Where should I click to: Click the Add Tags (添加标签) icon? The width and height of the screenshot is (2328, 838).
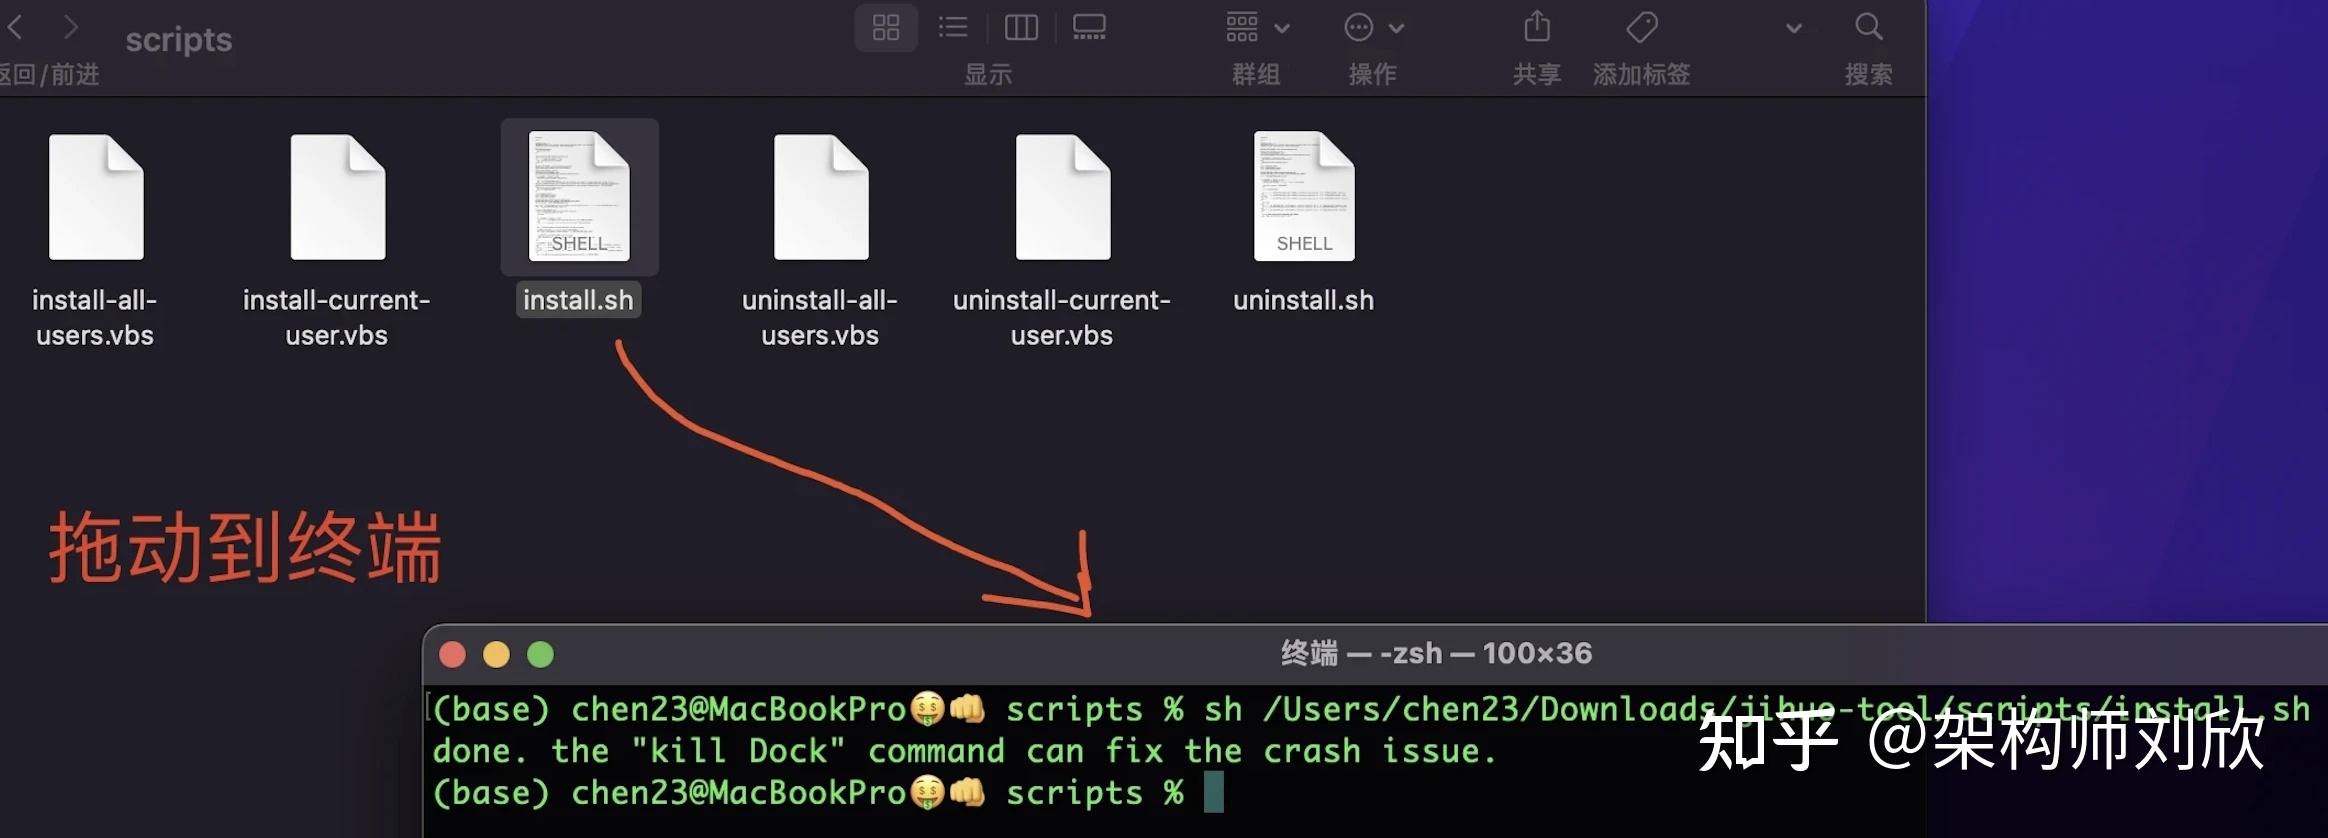point(1641,27)
